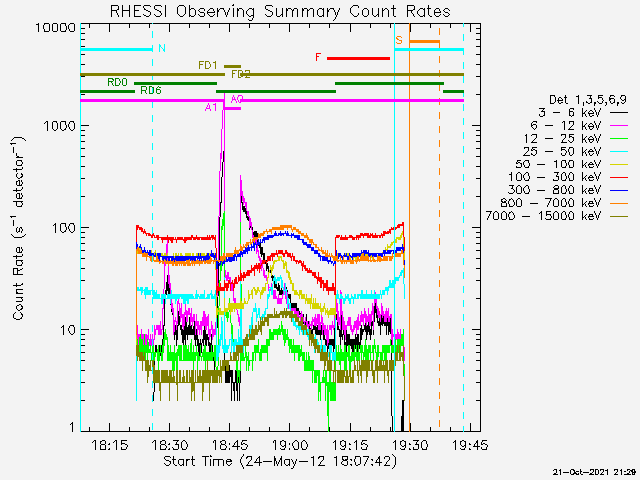
Task: Click the '100' y-axis label
Action: (64, 228)
